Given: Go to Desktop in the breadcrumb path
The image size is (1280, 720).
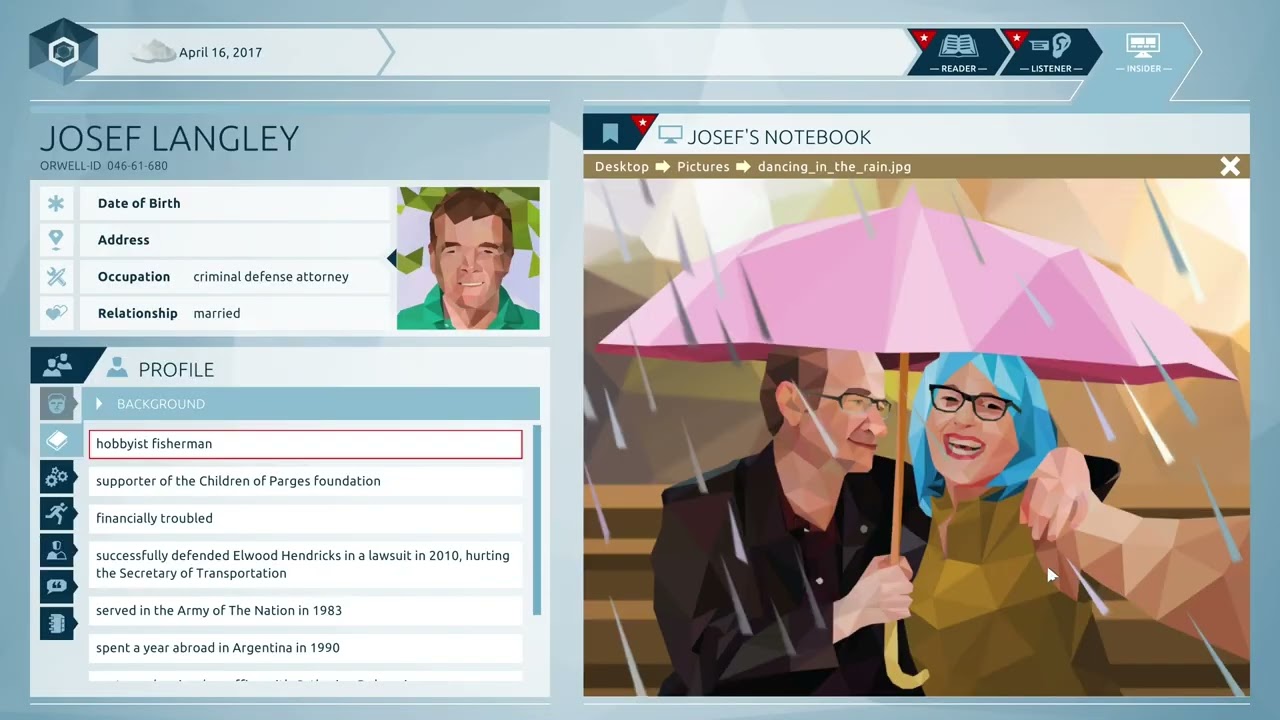Looking at the screenshot, I should tap(622, 166).
